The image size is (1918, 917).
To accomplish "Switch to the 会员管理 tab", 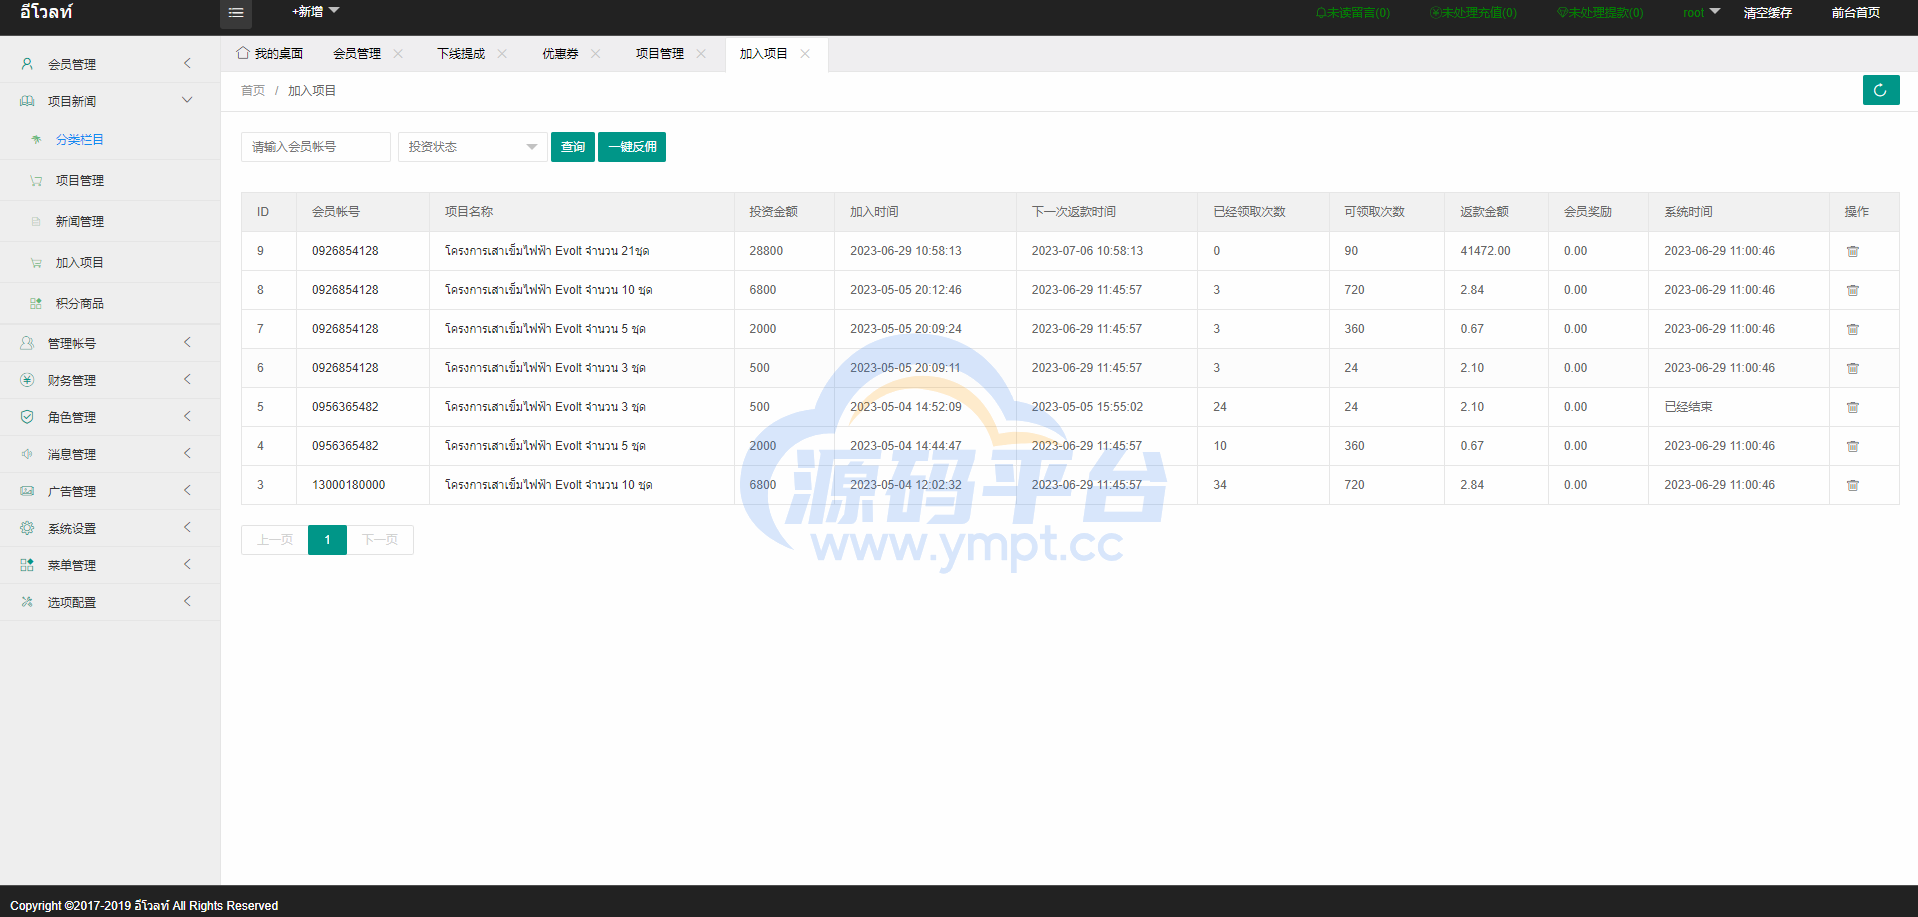I will [x=357, y=54].
